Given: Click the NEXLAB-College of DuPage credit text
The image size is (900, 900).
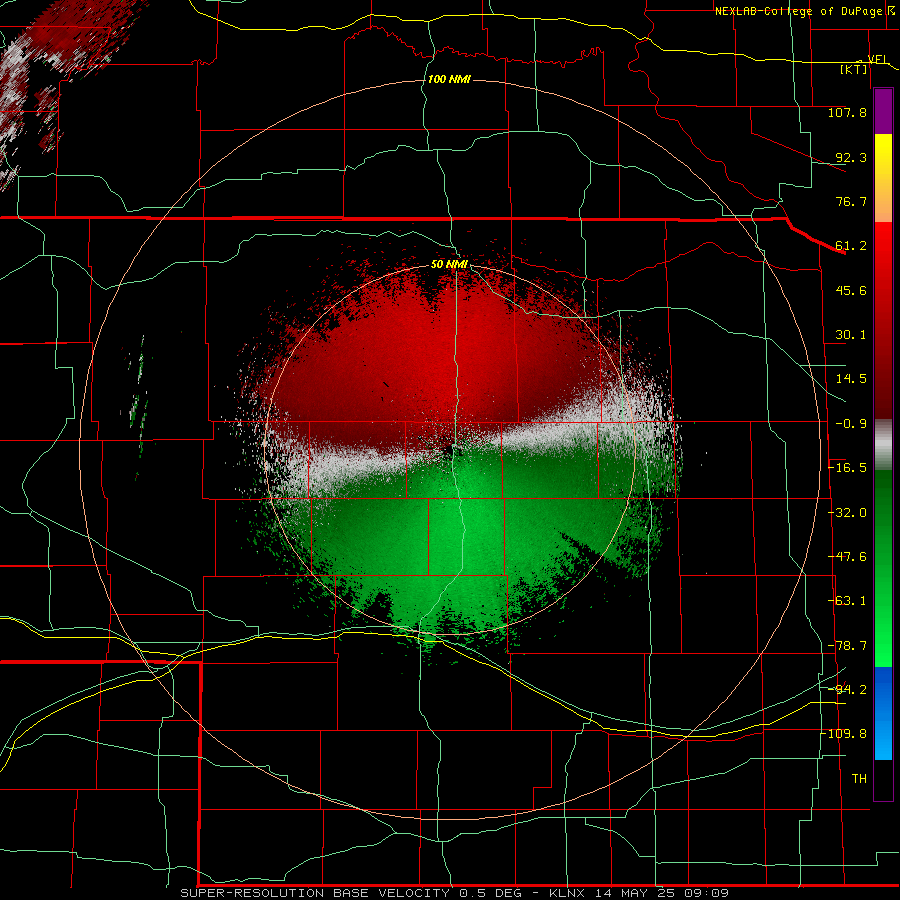Looking at the screenshot, I should click(x=806, y=11).
